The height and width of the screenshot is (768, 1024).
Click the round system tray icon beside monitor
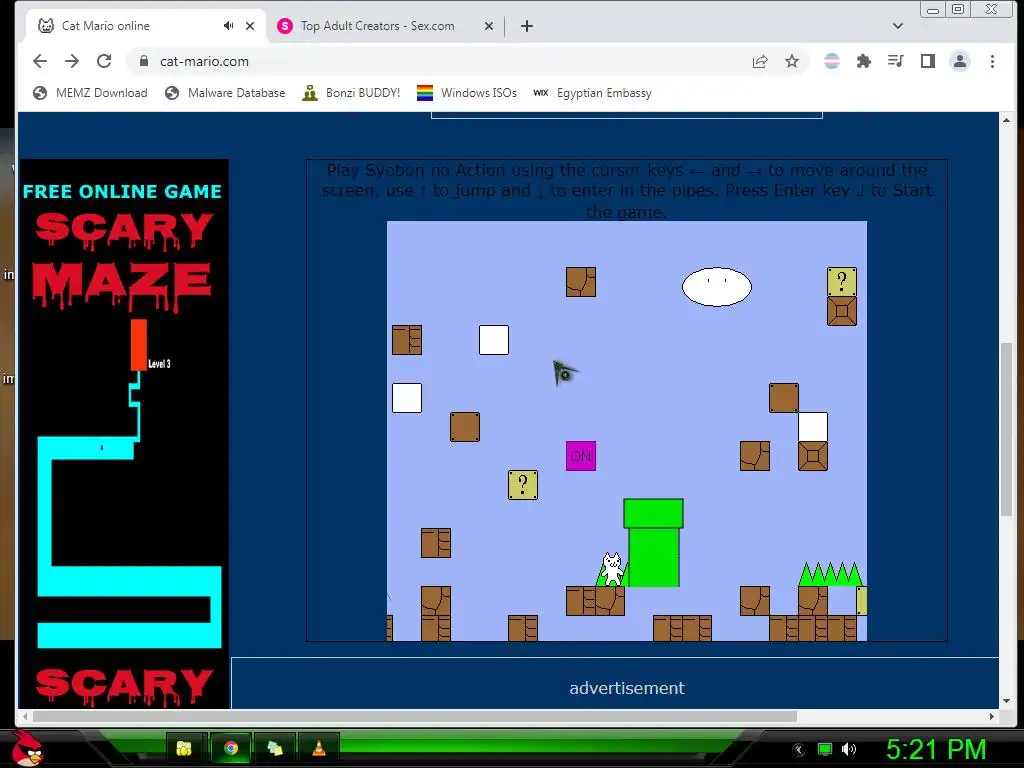(799, 749)
